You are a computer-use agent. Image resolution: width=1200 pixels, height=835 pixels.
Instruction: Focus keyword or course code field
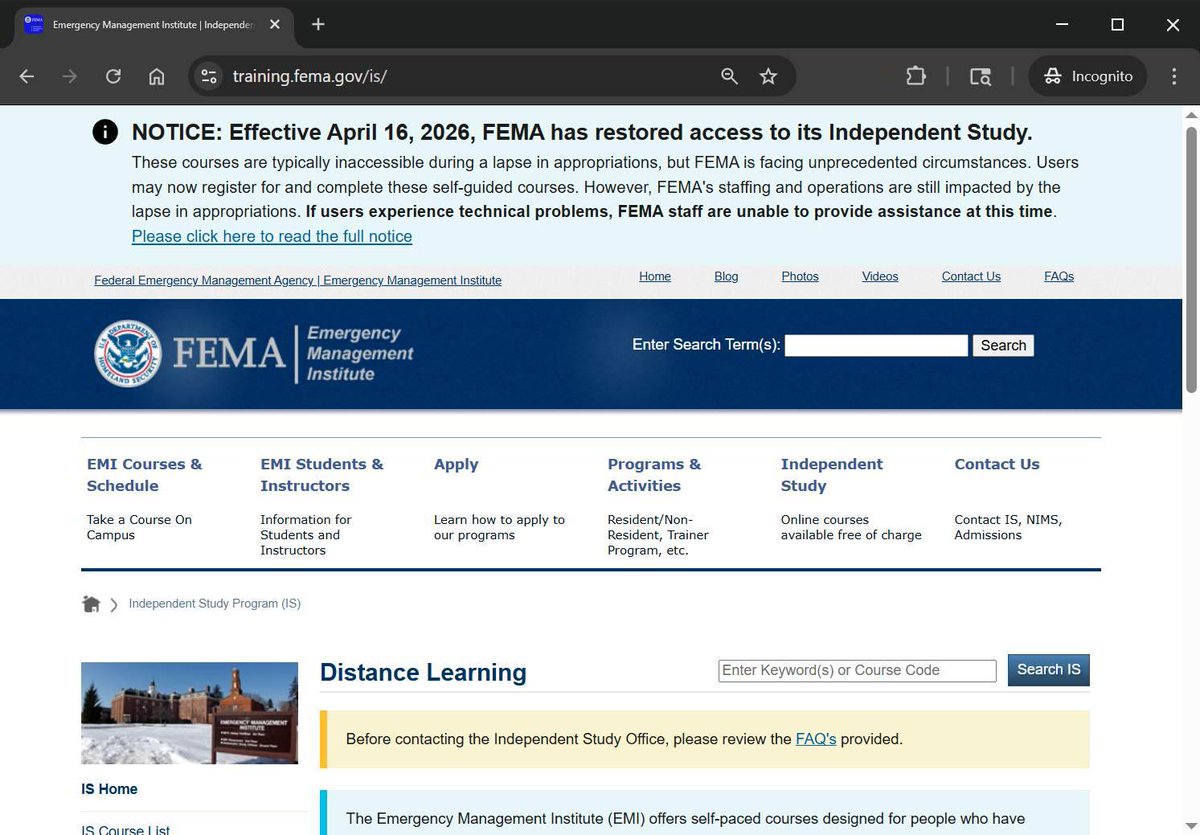click(x=858, y=670)
